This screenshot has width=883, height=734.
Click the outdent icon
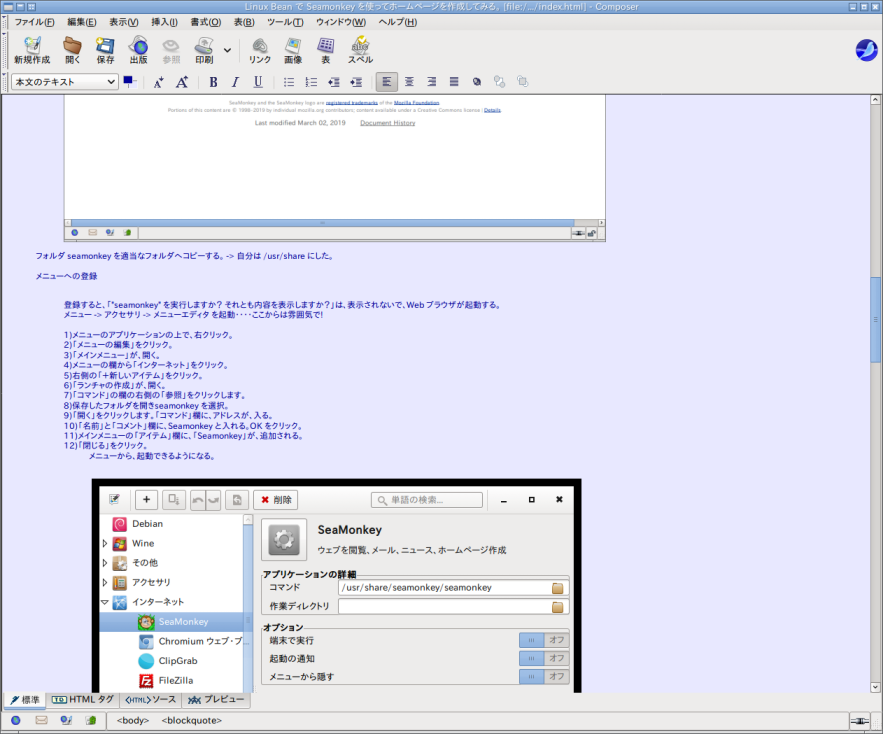(334, 82)
